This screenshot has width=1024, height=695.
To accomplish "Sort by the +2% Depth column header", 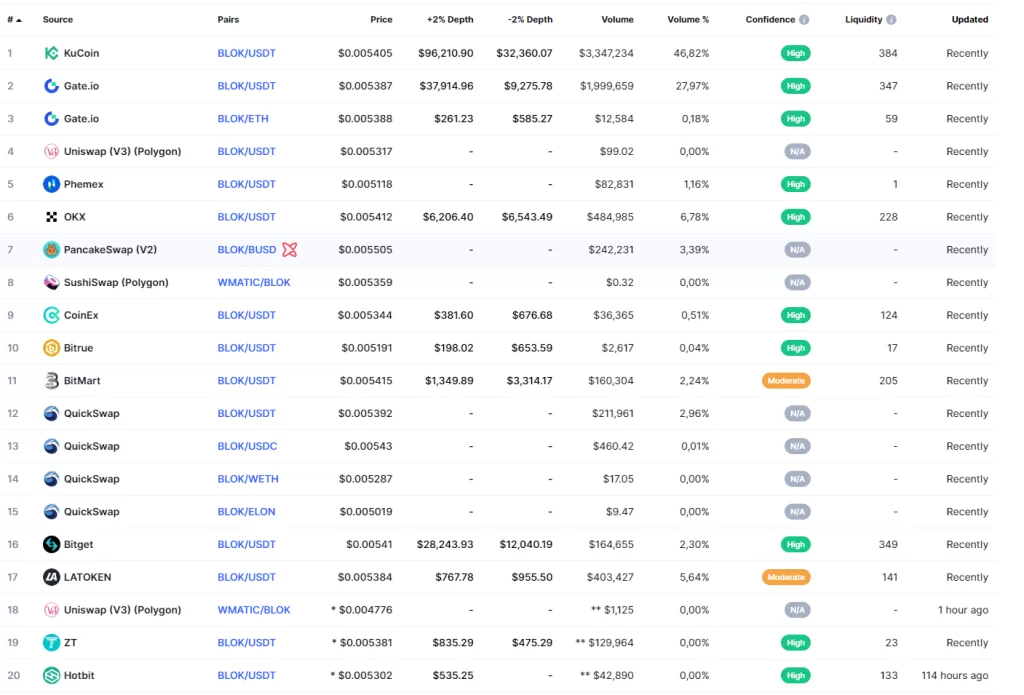I will point(449,20).
